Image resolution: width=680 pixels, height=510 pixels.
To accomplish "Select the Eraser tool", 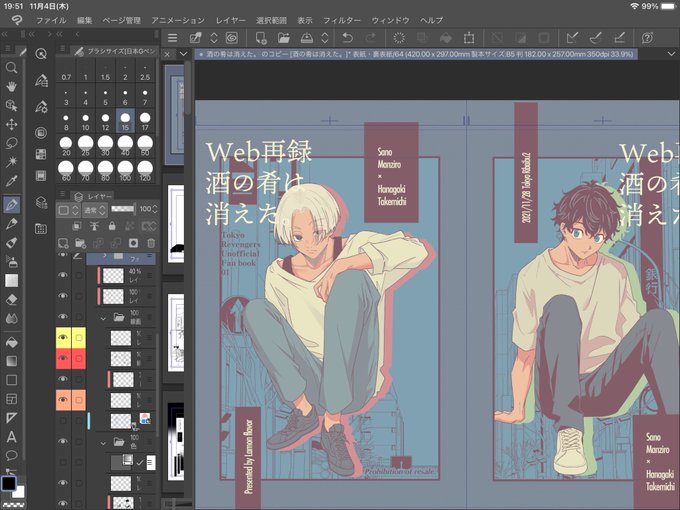I will click(x=11, y=299).
